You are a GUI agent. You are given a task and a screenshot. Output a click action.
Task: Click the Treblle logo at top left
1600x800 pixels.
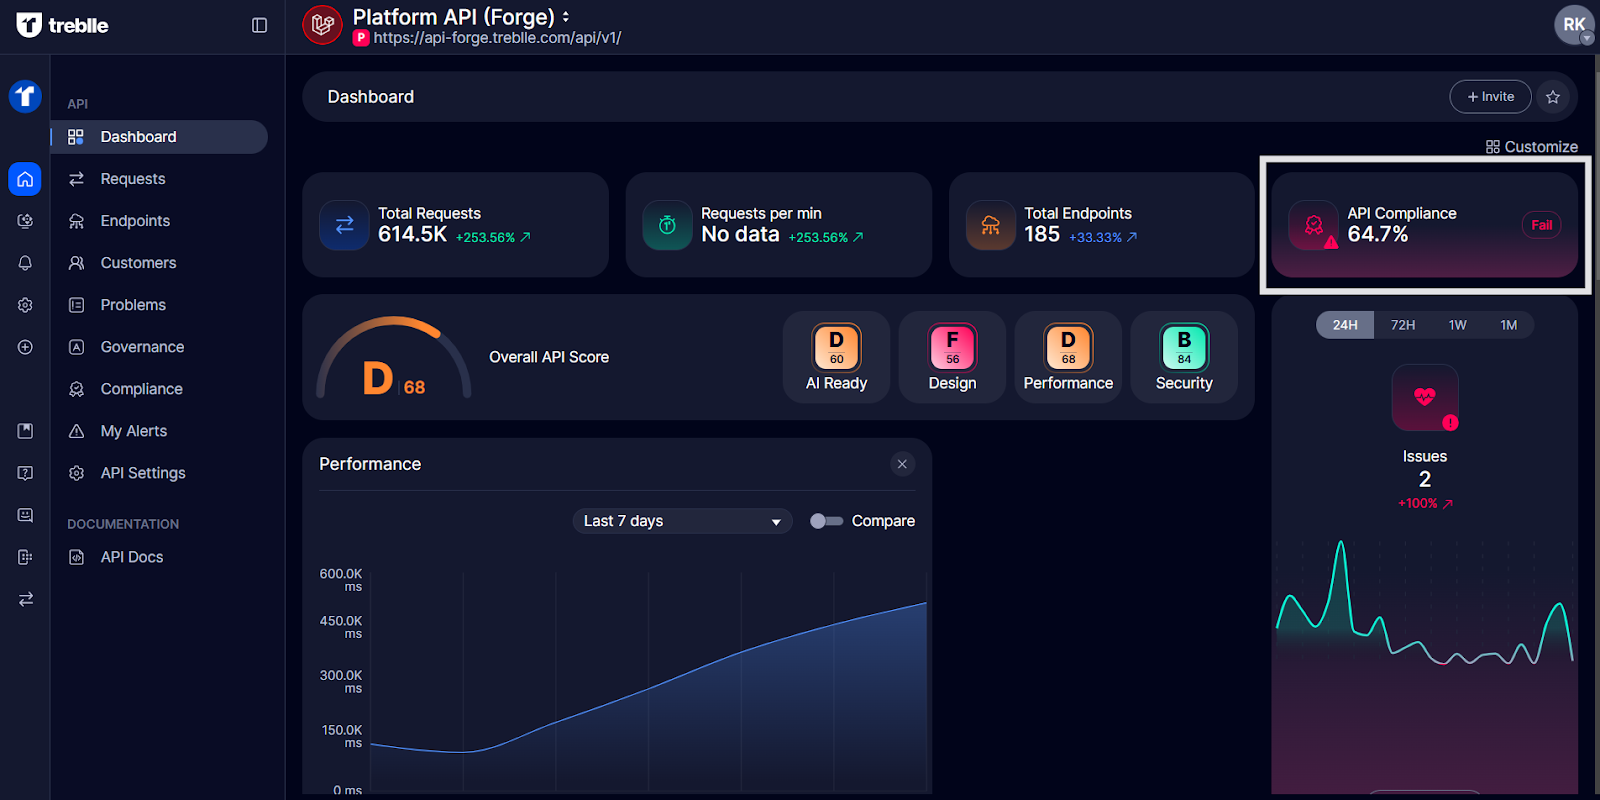click(62, 25)
